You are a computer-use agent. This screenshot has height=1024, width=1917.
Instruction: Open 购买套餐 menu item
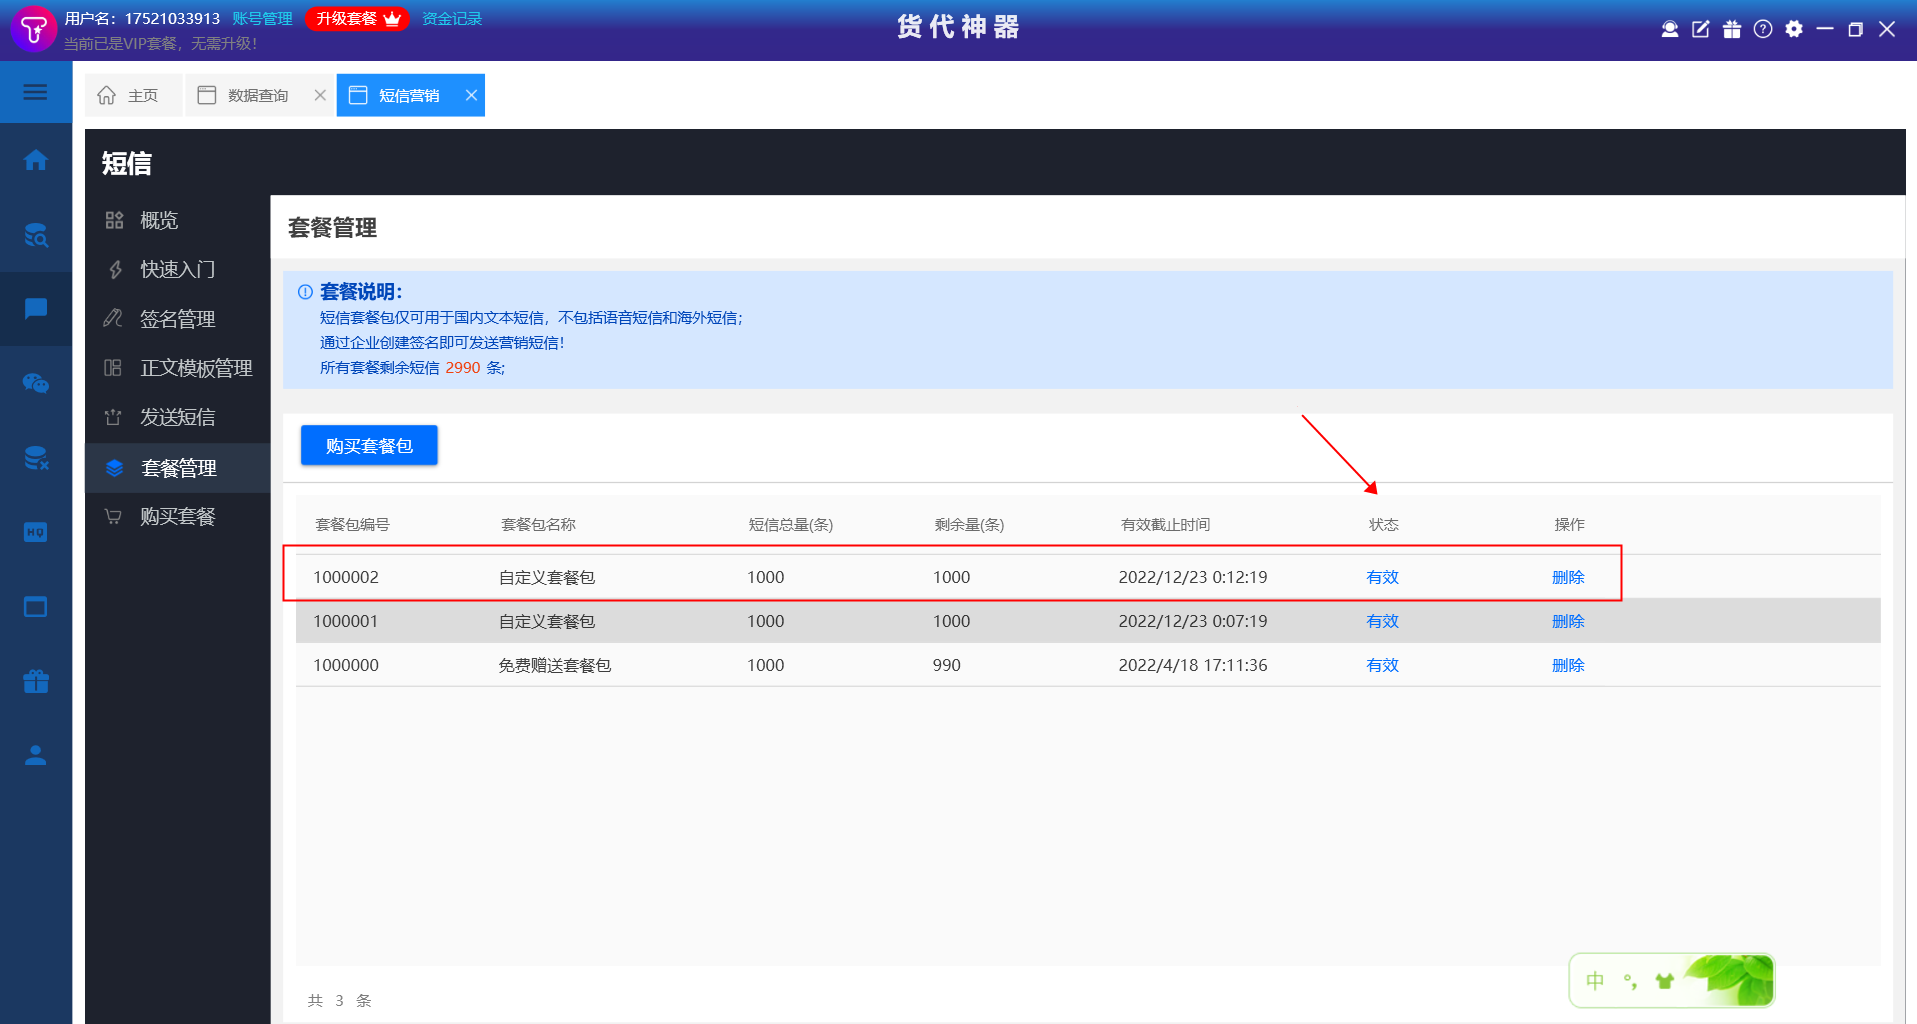(x=177, y=516)
